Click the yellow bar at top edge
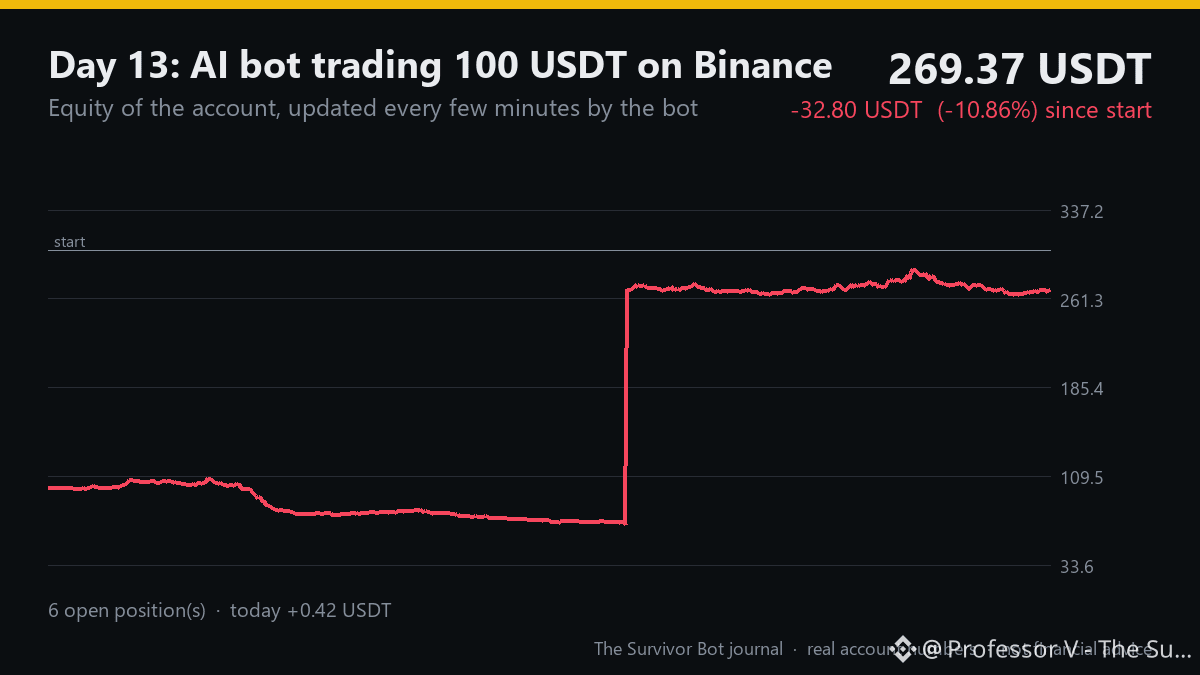Image resolution: width=1200 pixels, height=675 pixels. [x=600, y=4]
